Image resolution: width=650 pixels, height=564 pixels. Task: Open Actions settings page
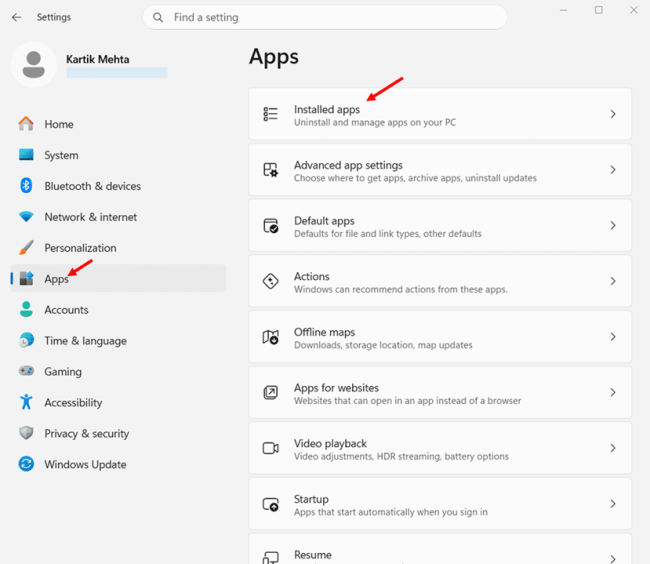click(440, 281)
